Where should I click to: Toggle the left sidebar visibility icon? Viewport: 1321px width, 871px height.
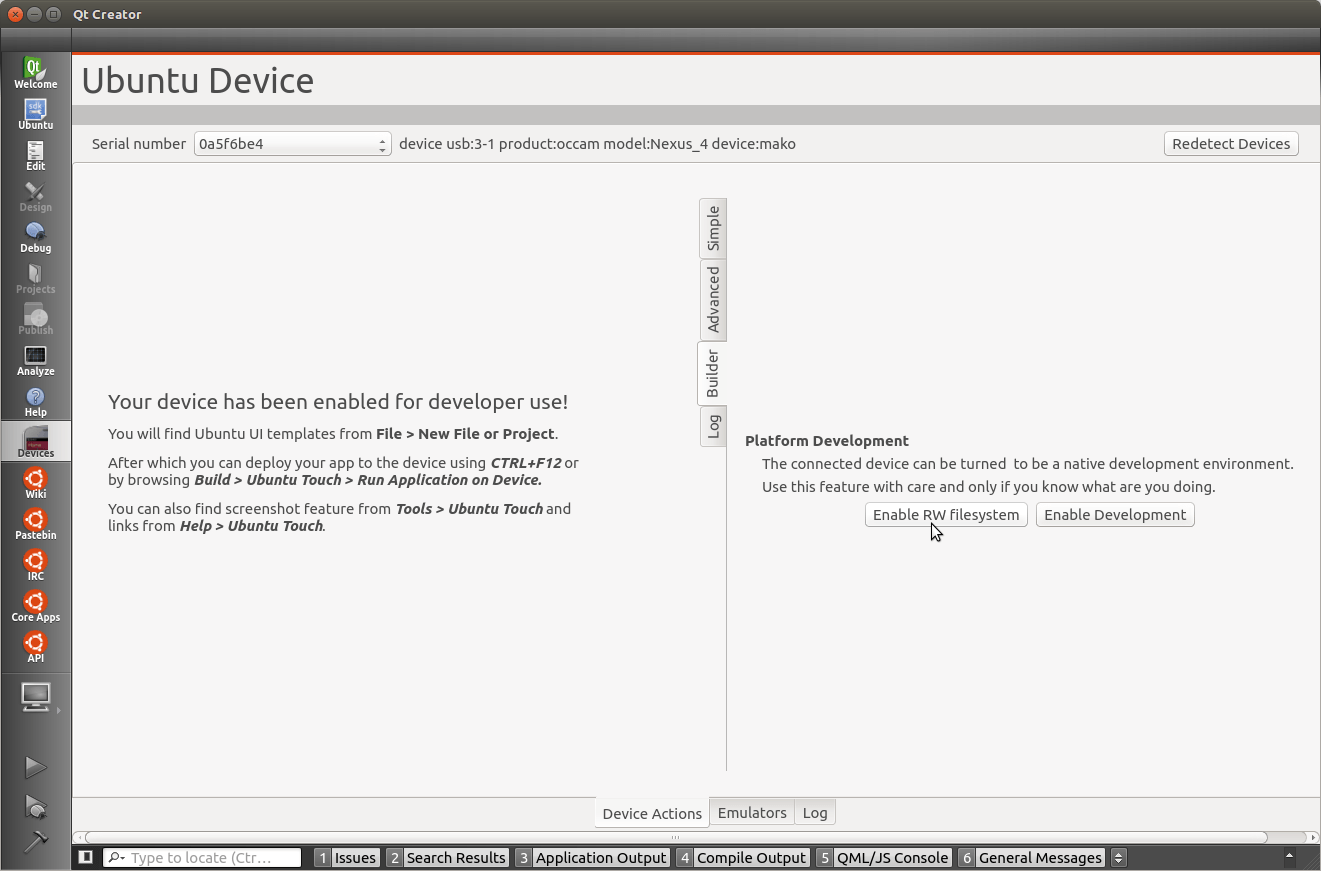[86, 857]
